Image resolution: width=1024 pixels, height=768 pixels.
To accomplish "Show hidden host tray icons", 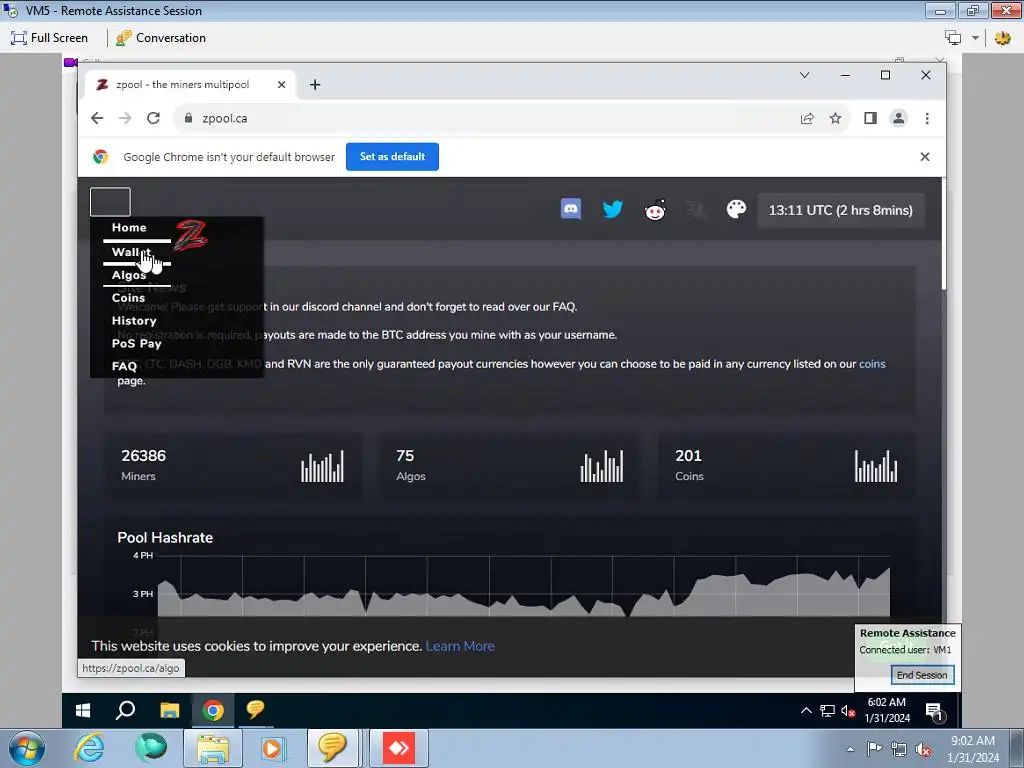I will pyautogui.click(x=850, y=749).
